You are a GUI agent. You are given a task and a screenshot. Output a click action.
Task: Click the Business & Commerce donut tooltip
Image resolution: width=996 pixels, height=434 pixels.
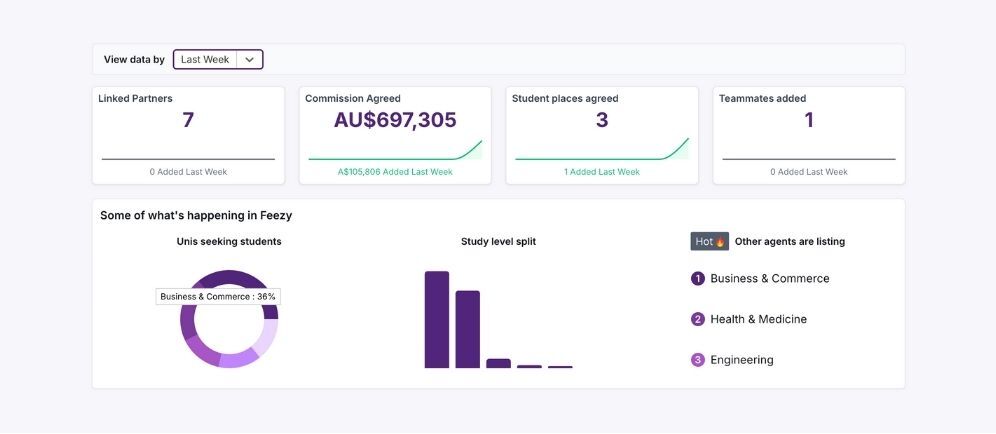point(218,297)
